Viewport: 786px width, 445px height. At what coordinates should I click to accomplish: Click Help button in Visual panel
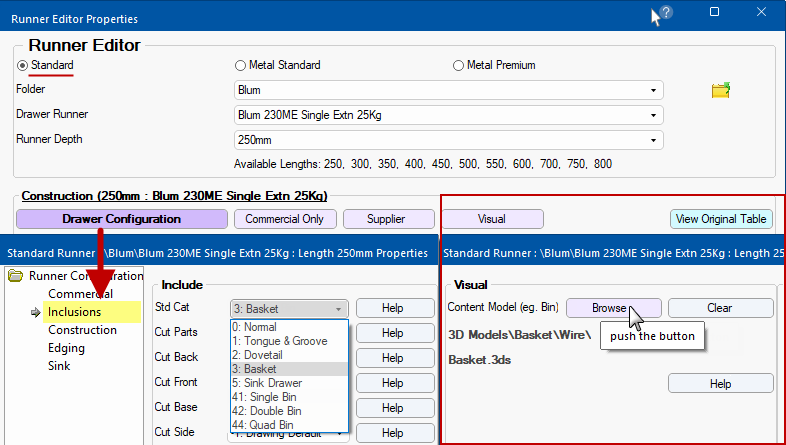coord(720,384)
